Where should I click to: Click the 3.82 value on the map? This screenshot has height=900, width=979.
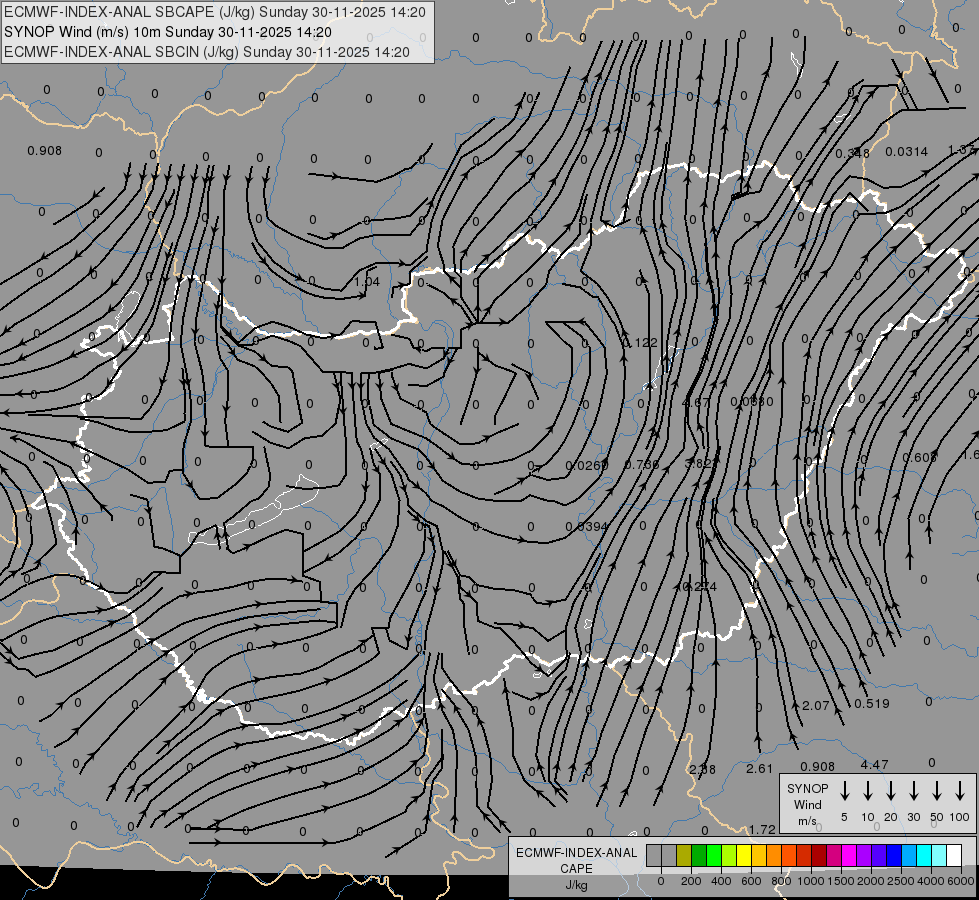[x=699, y=463]
